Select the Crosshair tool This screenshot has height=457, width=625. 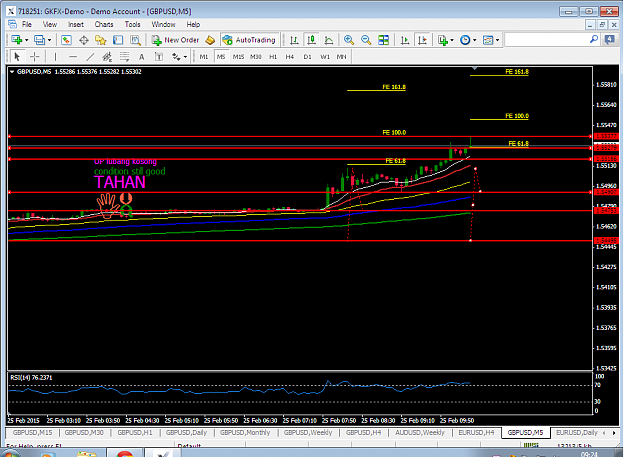[35, 57]
